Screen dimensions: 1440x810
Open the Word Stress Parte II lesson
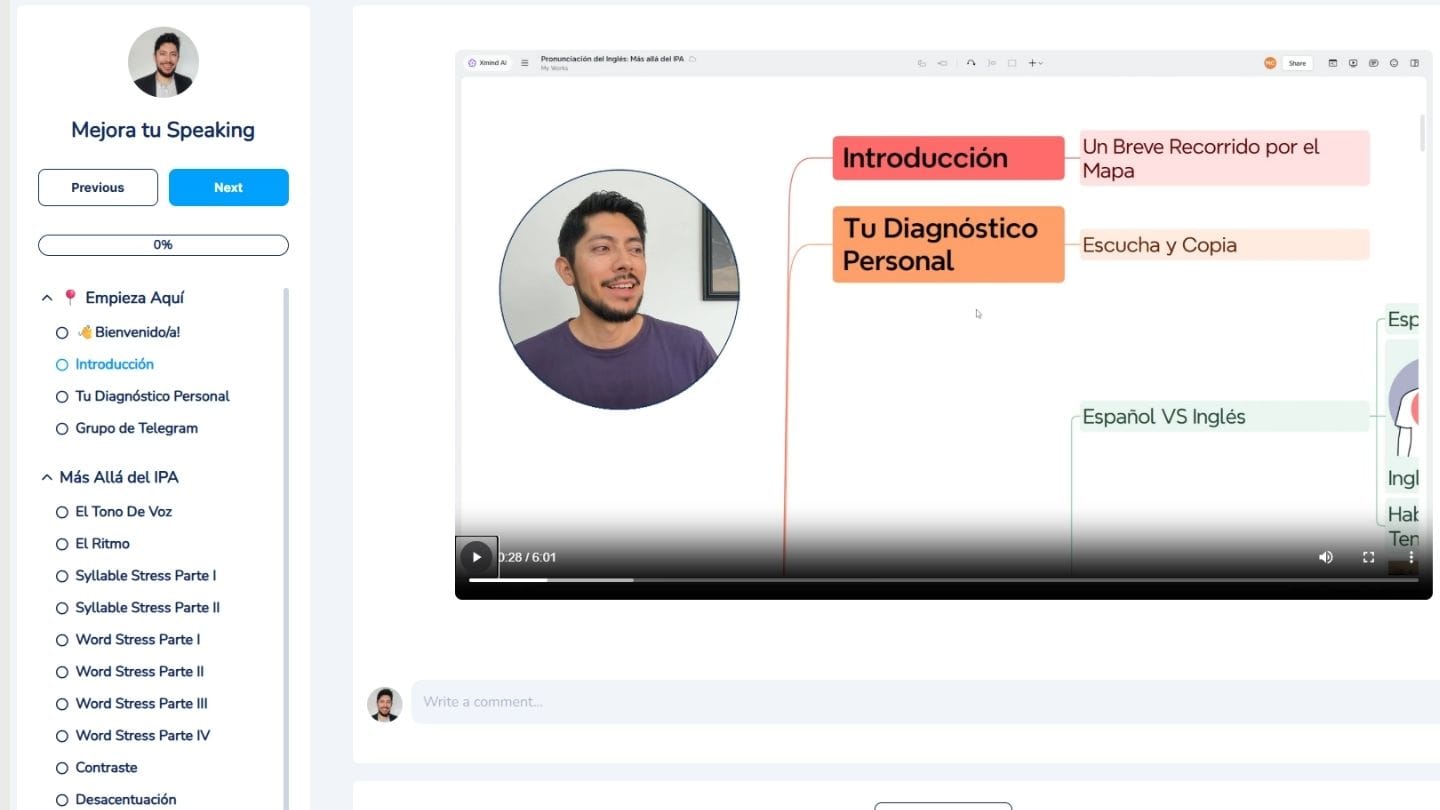pos(140,671)
